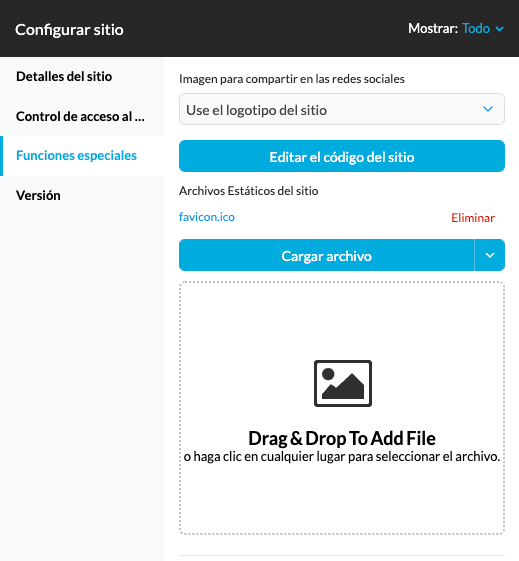The image size is (519, 561).
Task: Open Control de acceso al sitio section
Action: 82,116
